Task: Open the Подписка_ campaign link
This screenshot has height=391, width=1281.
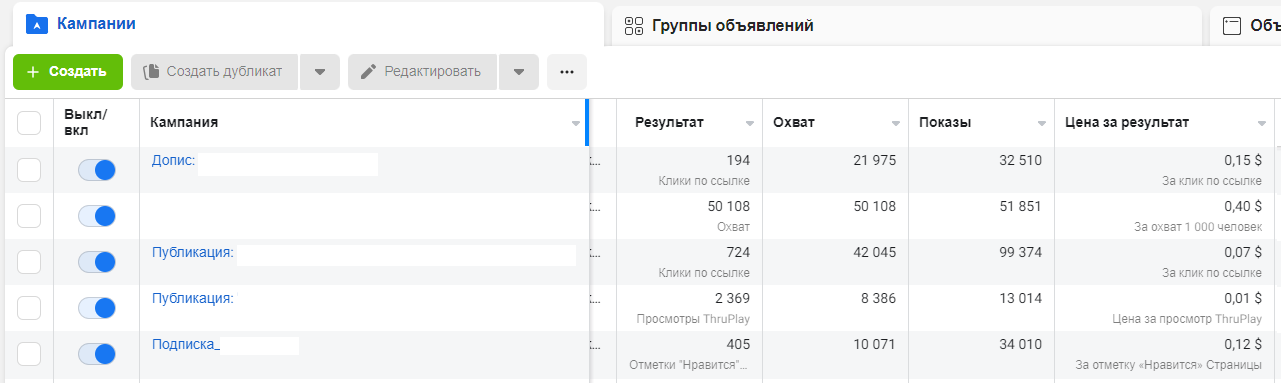Action: point(185,344)
